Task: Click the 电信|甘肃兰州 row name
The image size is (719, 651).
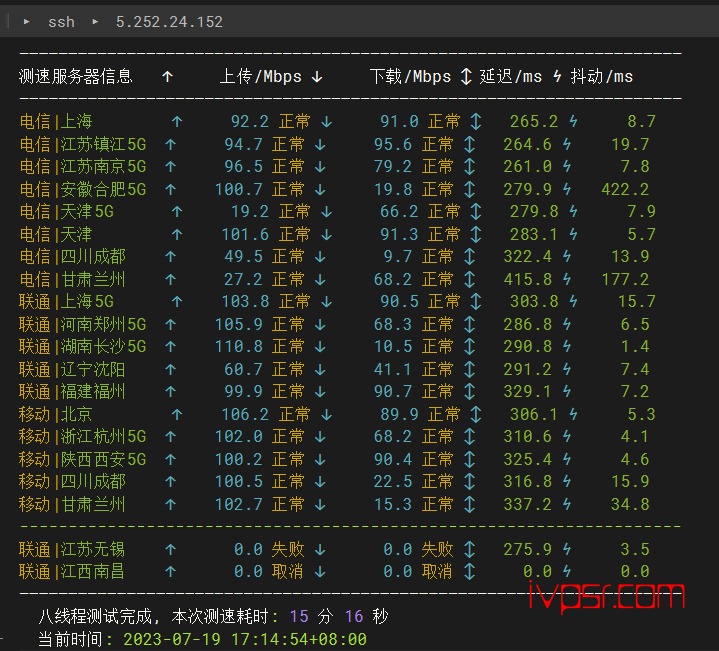Action: point(72,279)
